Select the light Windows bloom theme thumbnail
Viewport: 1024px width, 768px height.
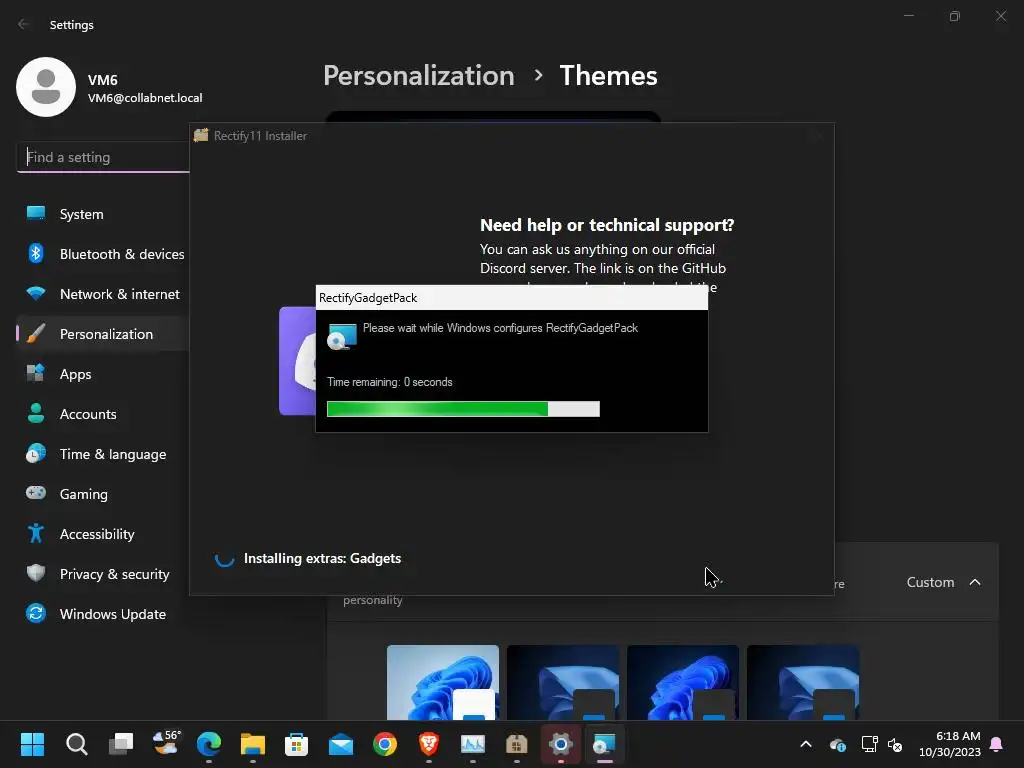point(443,682)
